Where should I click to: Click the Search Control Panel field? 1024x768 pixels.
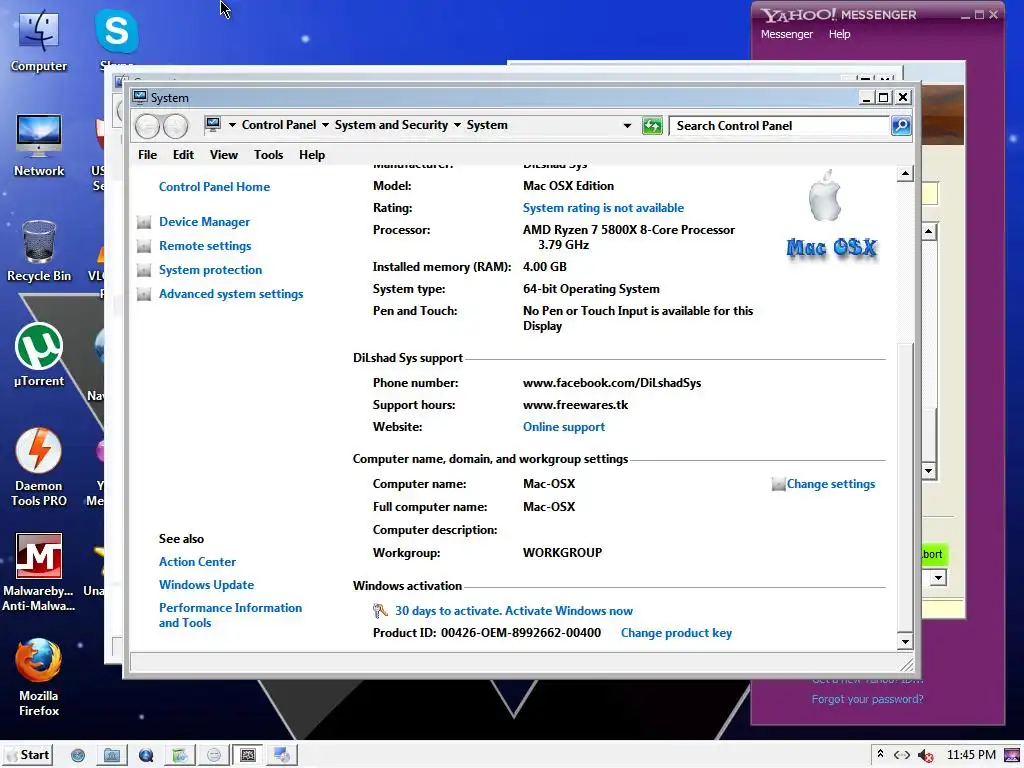coord(780,125)
